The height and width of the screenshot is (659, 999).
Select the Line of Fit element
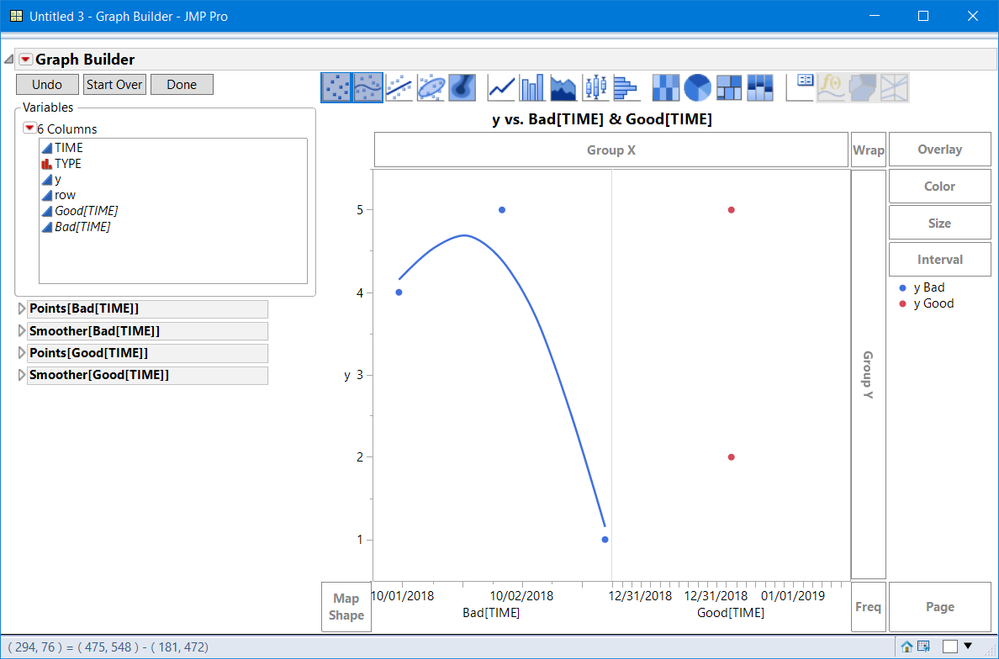[399, 87]
